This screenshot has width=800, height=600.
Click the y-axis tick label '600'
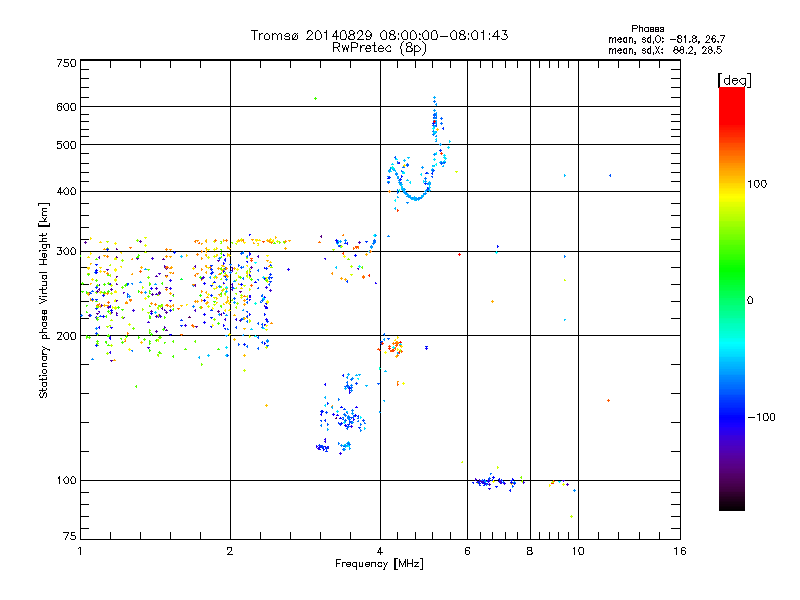tap(66, 107)
